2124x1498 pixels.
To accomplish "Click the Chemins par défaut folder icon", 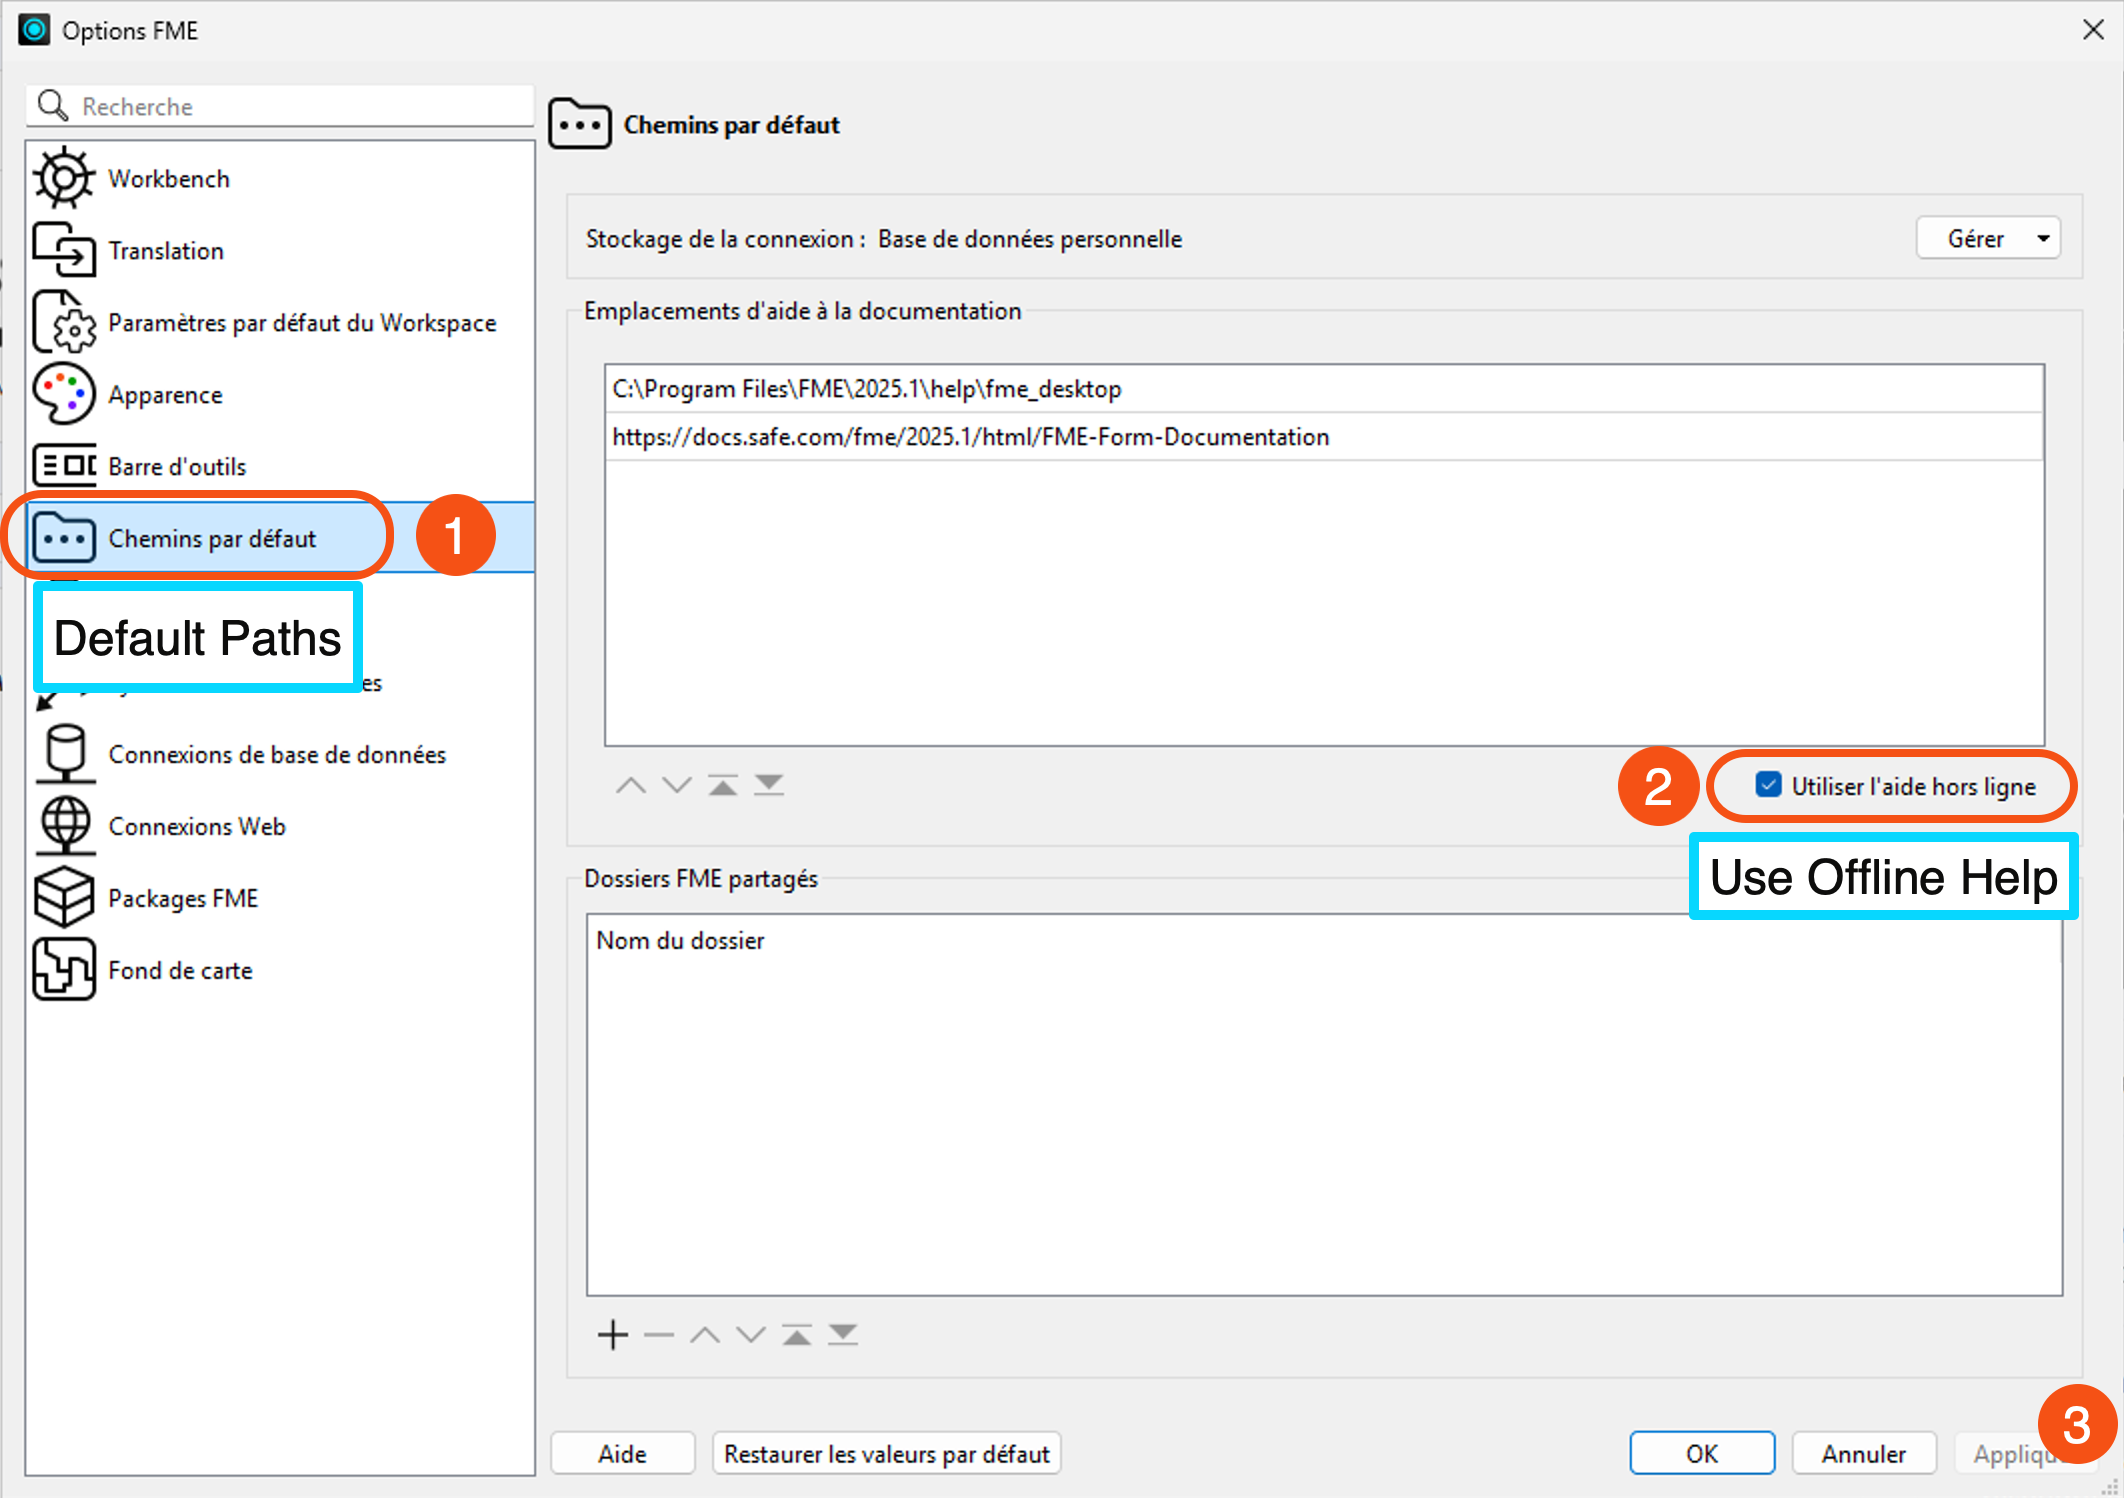I will (x=64, y=538).
